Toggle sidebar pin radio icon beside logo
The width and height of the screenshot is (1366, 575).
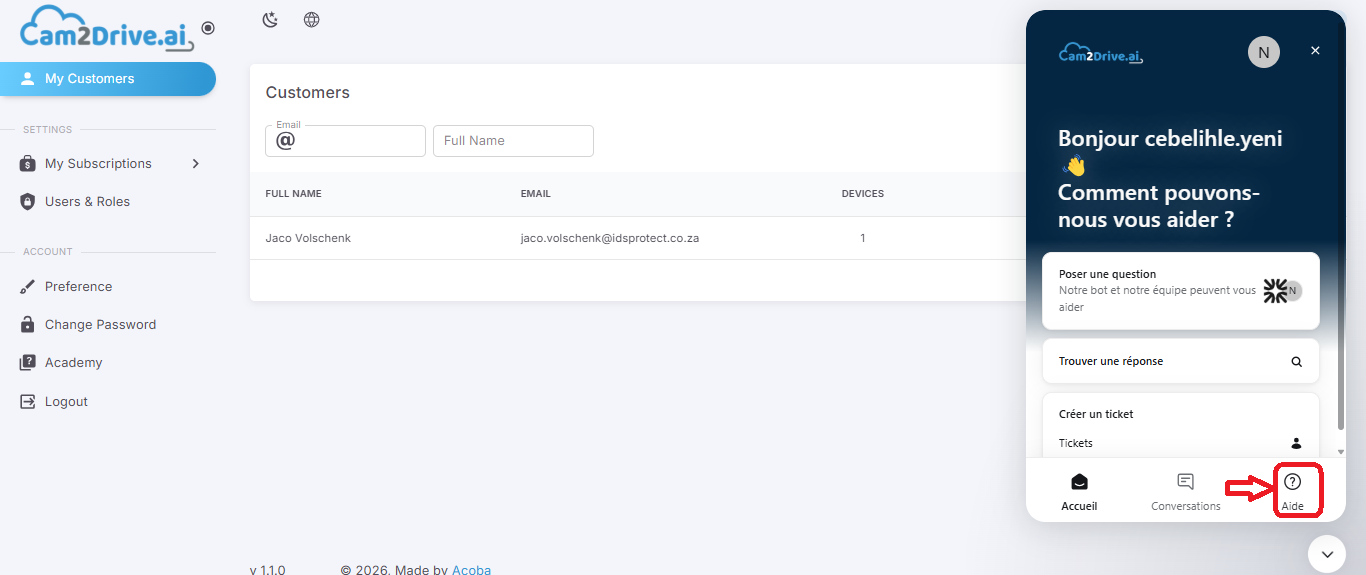208,28
